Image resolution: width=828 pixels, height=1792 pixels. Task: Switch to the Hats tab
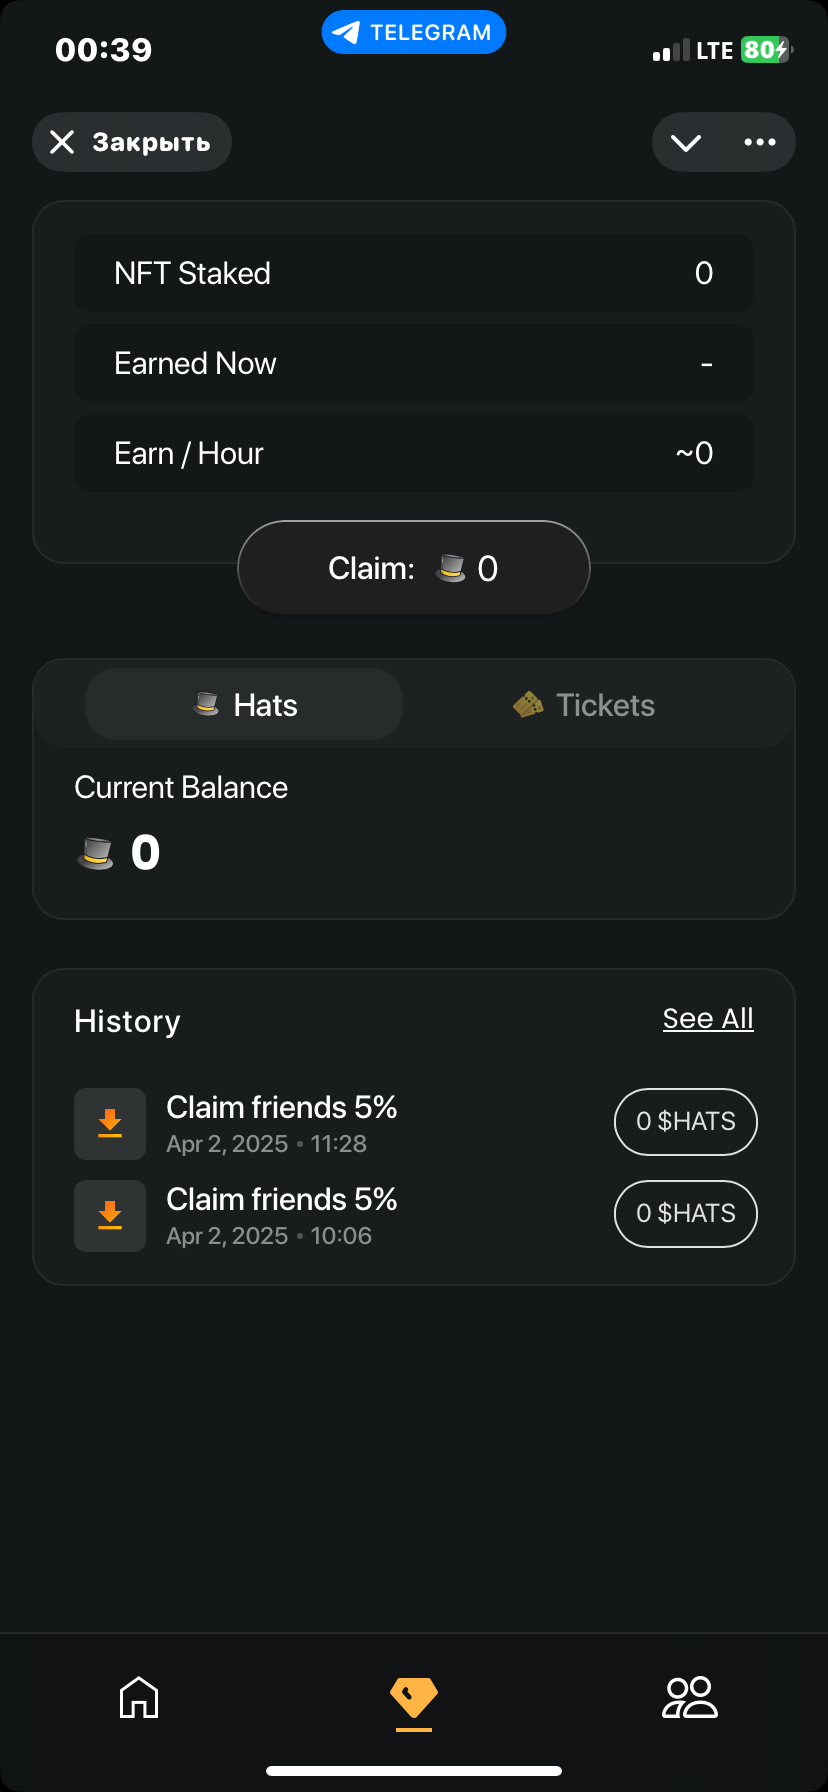[244, 705]
